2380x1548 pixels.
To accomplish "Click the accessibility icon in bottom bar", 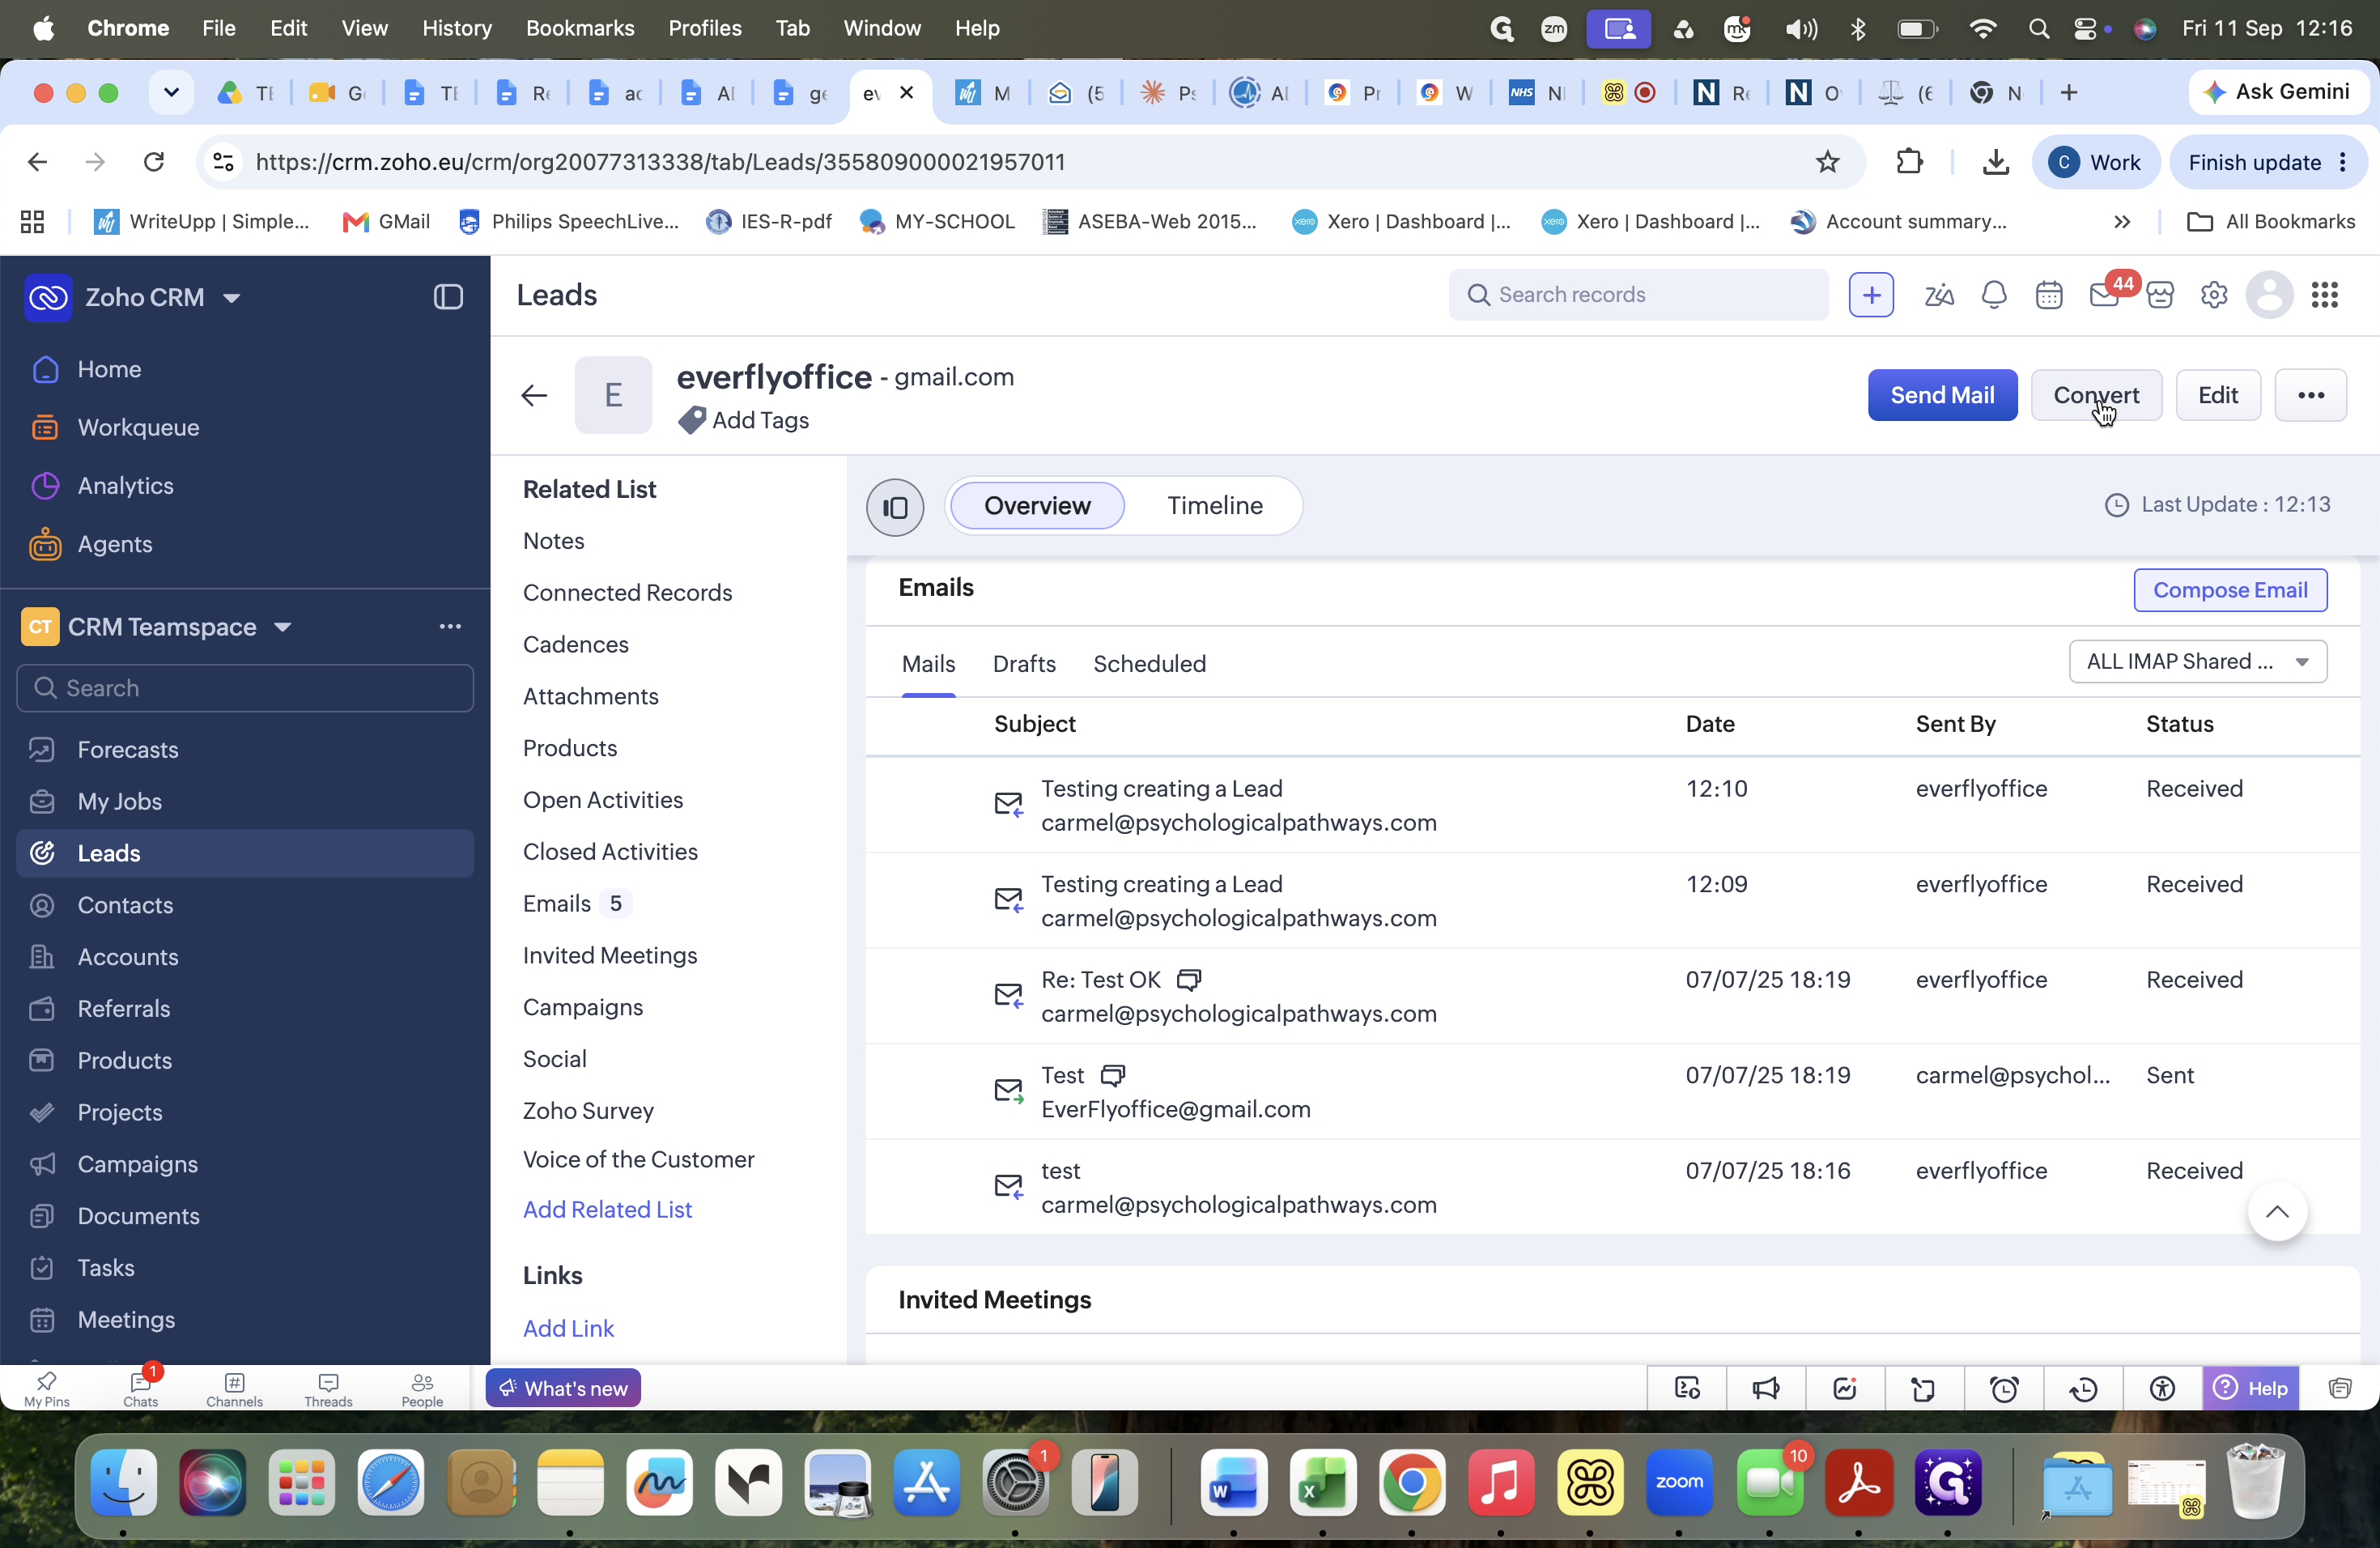I will tap(2162, 1389).
